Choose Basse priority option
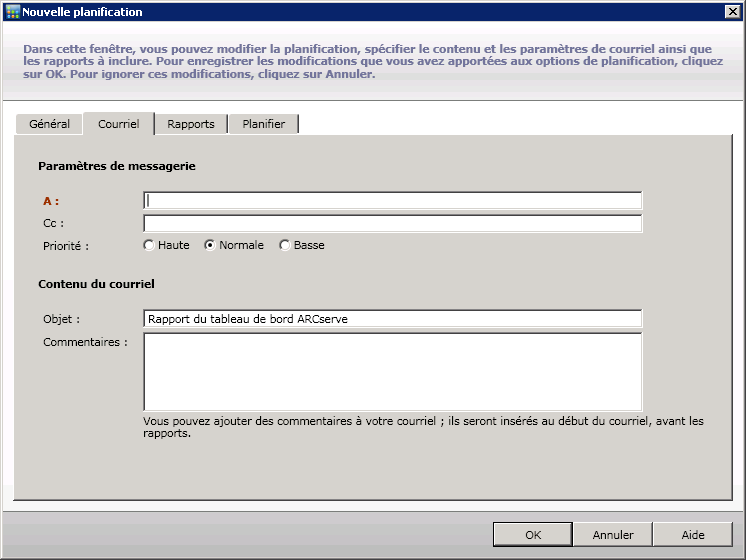This screenshot has height=560, width=746. 285,245
